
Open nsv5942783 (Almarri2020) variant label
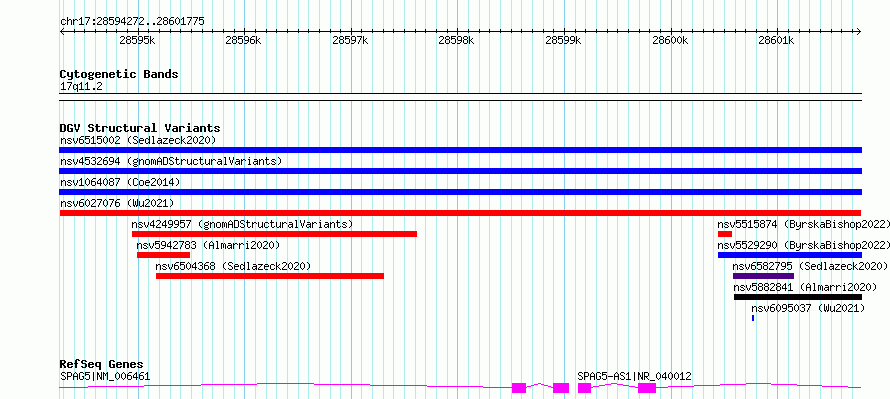(208, 245)
